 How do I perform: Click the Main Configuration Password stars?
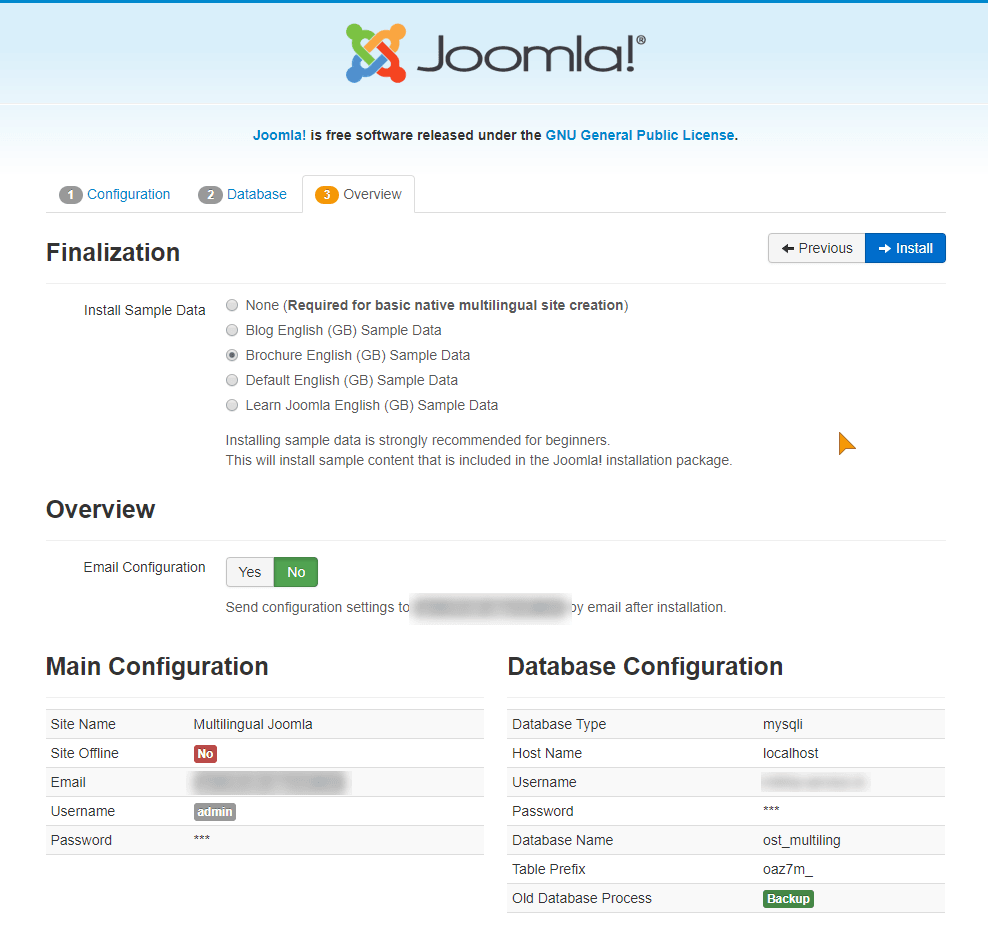(x=202, y=839)
